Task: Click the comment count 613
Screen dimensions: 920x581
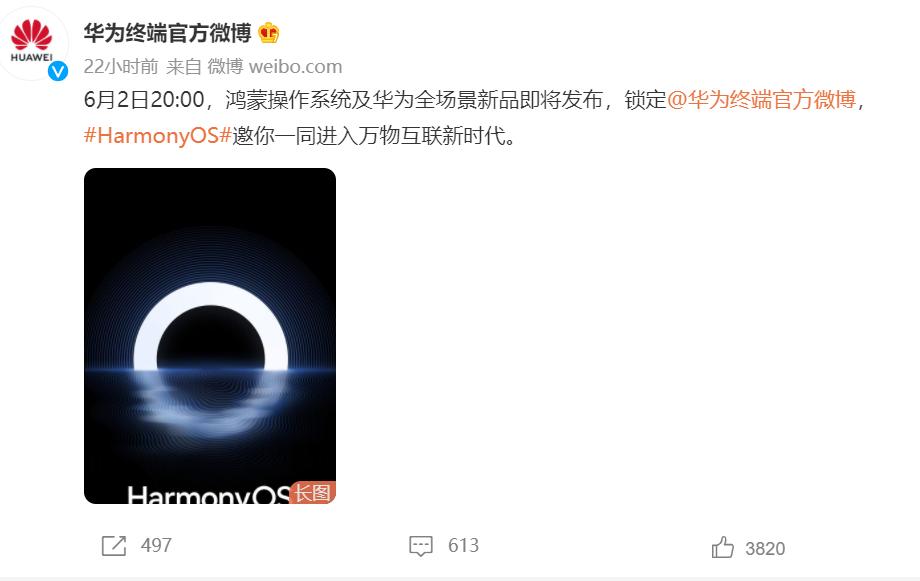Action: tap(464, 546)
